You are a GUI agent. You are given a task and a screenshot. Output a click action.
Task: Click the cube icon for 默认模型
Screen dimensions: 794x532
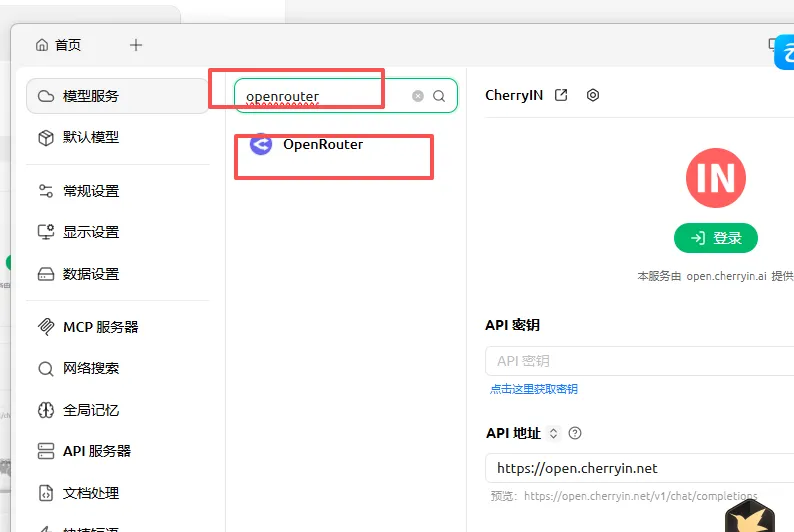pos(46,137)
